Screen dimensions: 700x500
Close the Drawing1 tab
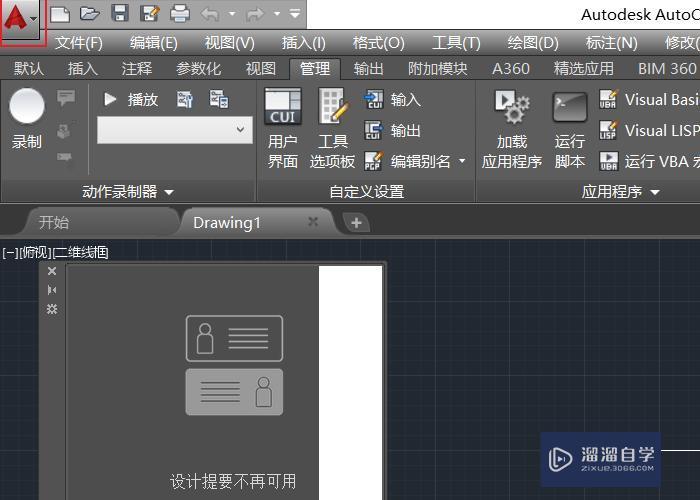coord(313,221)
